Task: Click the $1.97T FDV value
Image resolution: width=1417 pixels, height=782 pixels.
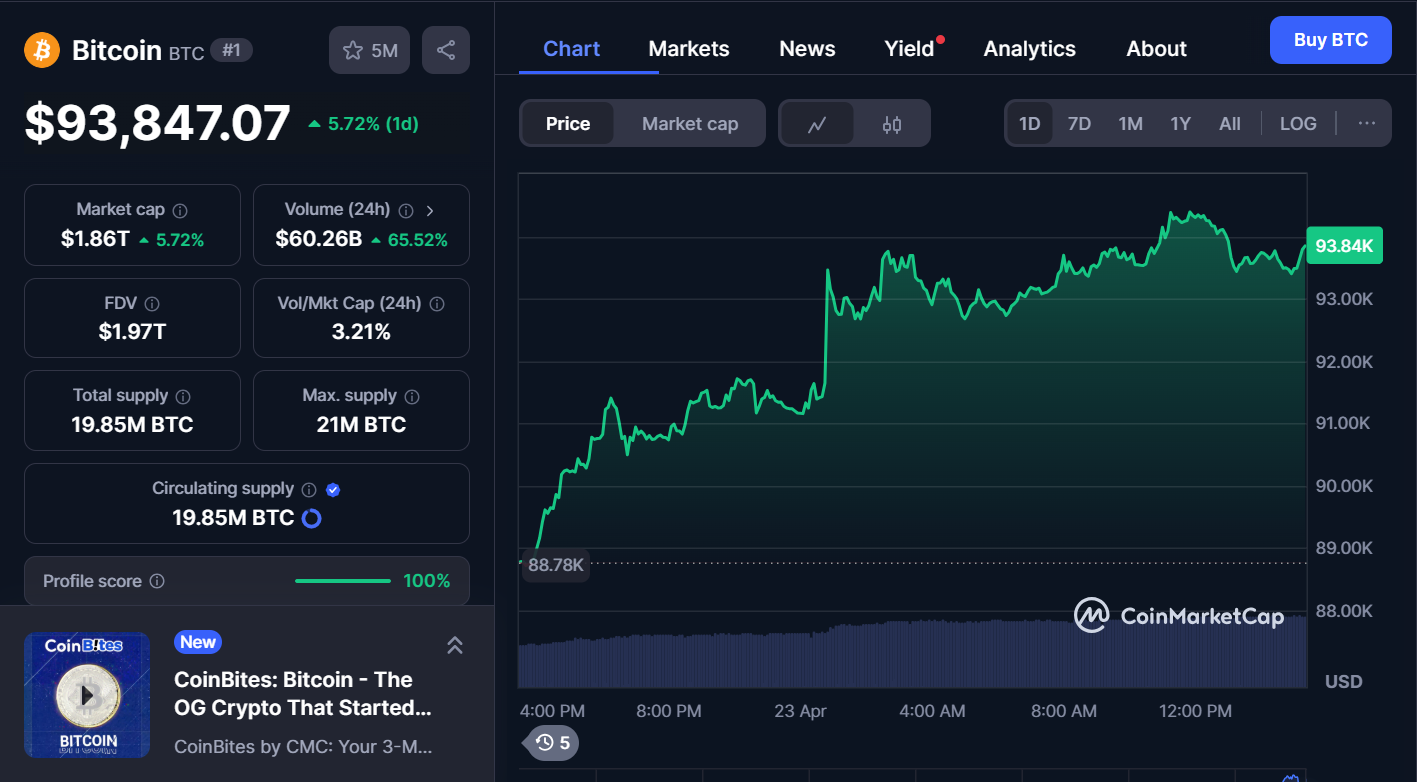Action: pyautogui.click(x=132, y=332)
